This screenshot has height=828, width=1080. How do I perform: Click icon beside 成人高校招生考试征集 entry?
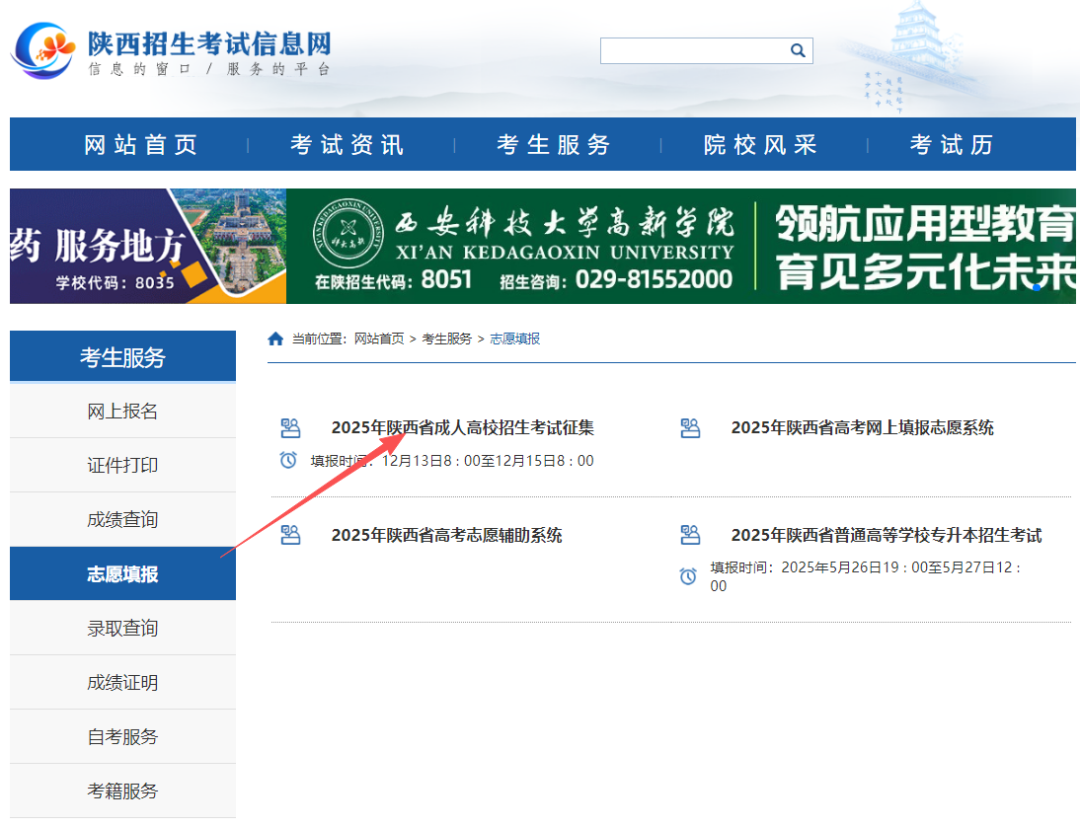pyautogui.click(x=290, y=428)
